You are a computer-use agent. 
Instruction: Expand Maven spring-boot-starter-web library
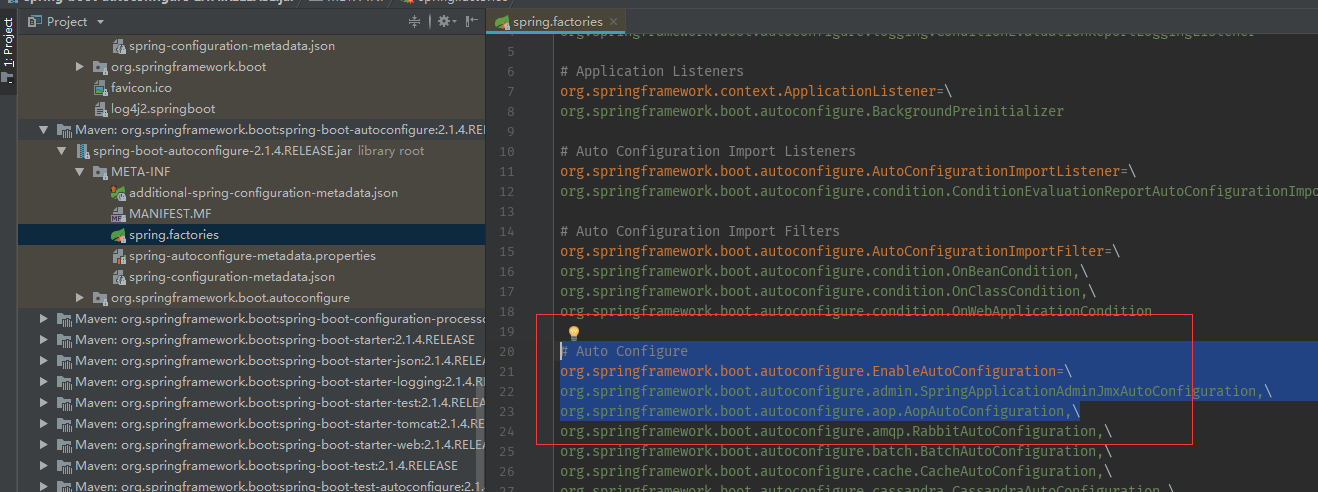click(x=44, y=445)
